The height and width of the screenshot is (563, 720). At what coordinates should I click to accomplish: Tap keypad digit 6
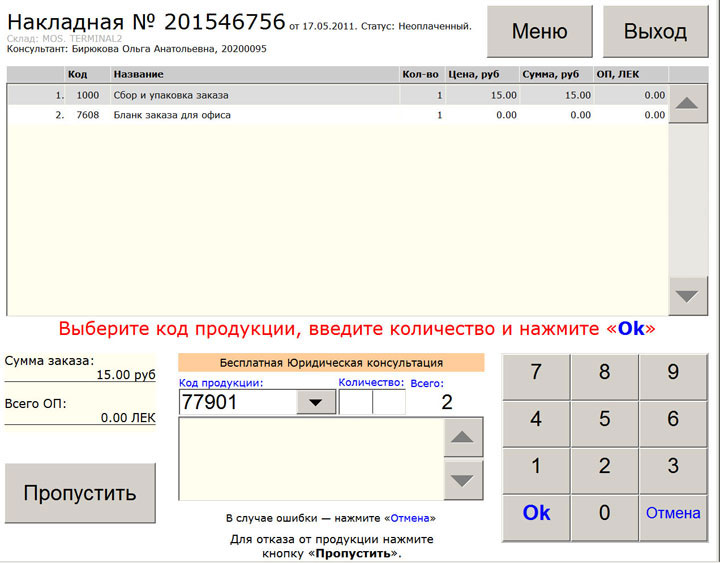click(673, 424)
